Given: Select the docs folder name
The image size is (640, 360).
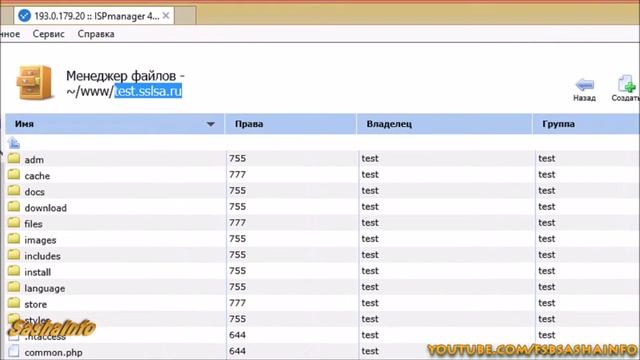Looking at the screenshot, I should point(35,192).
